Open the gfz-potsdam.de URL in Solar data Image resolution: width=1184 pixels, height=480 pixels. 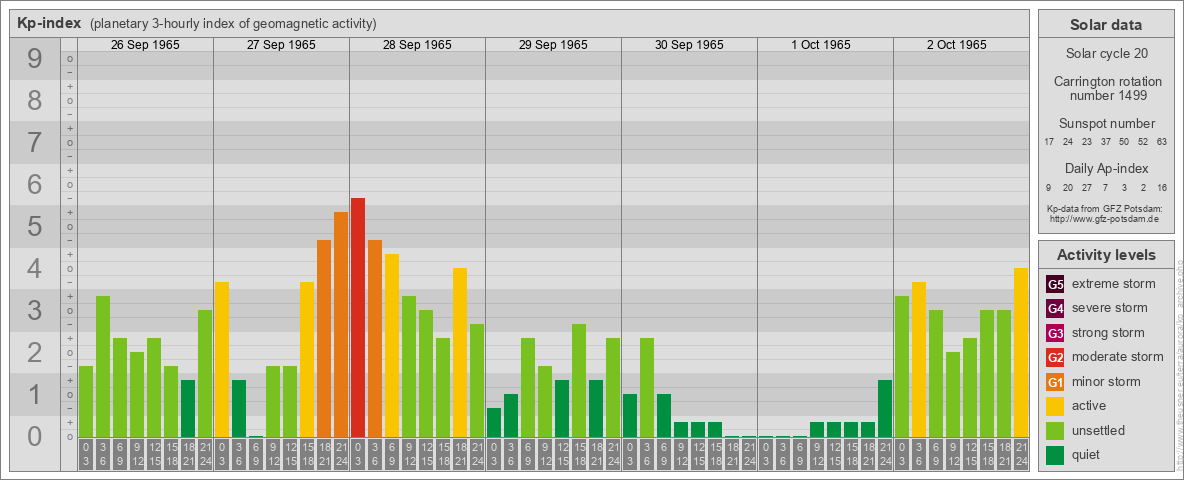click(x=1106, y=218)
